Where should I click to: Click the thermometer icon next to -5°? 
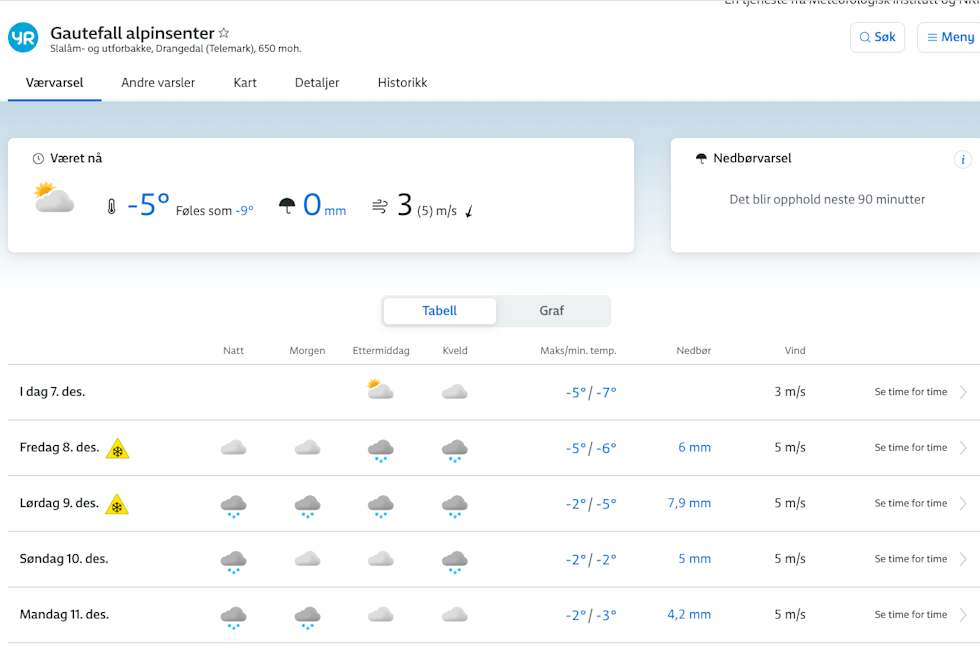click(111, 206)
